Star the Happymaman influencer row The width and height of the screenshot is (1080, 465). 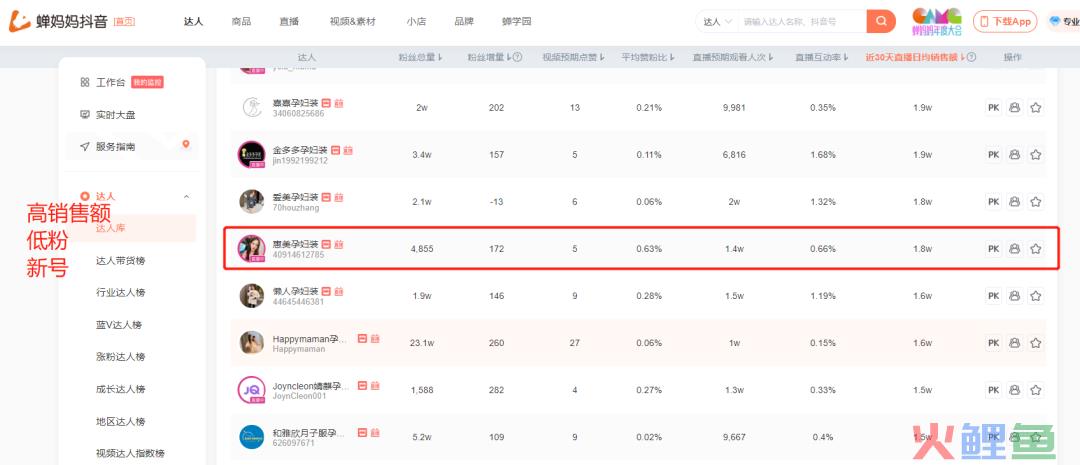[1035, 342]
